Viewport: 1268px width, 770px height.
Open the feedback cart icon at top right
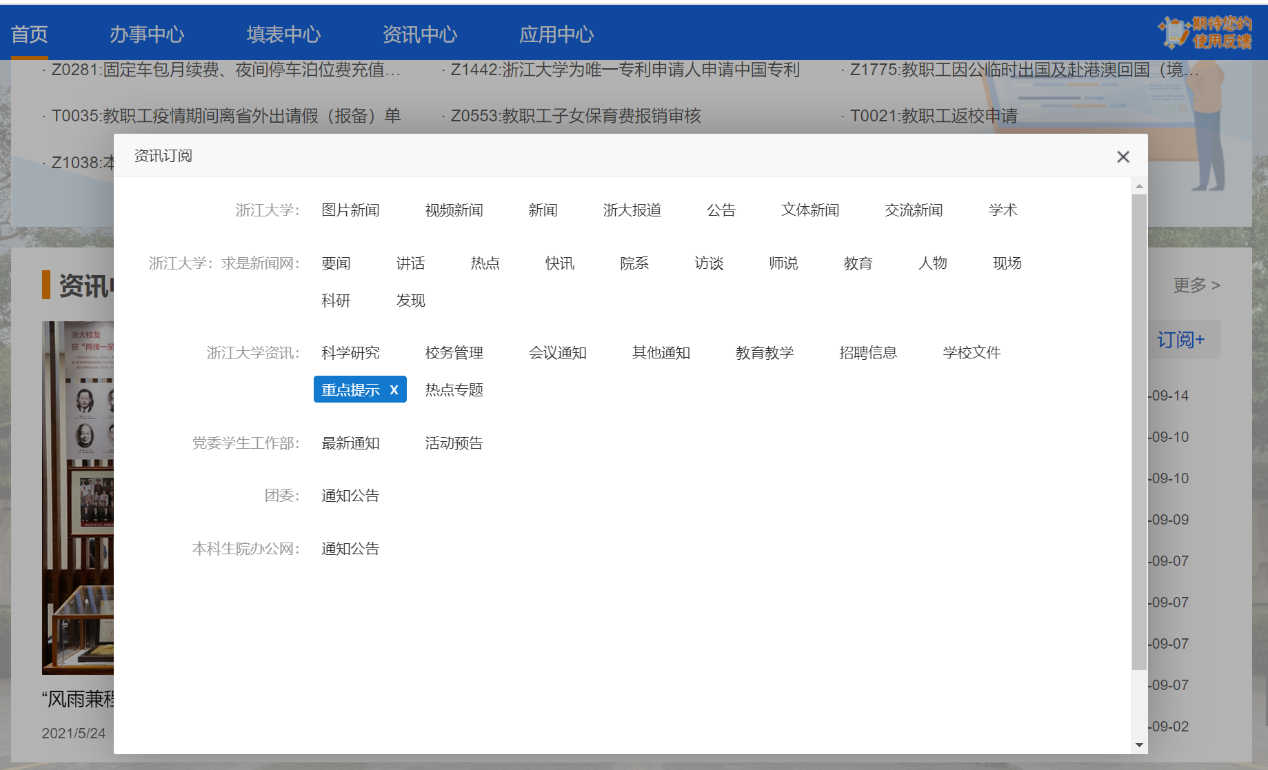(x=1206, y=33)
